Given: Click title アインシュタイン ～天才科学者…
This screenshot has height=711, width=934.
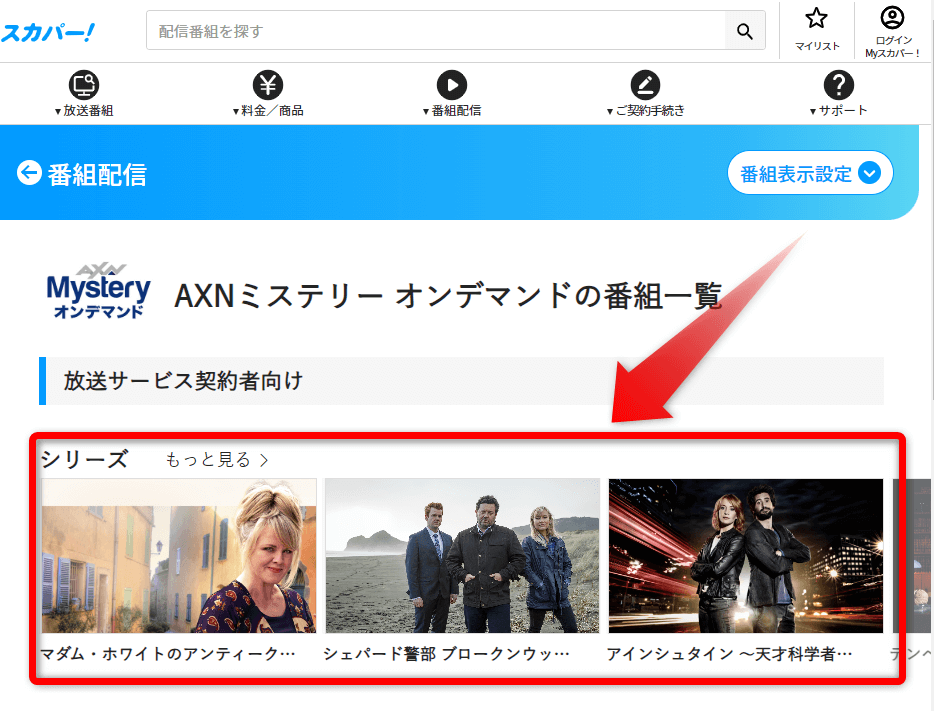Looking at the screenshot, I should (730, 654).
